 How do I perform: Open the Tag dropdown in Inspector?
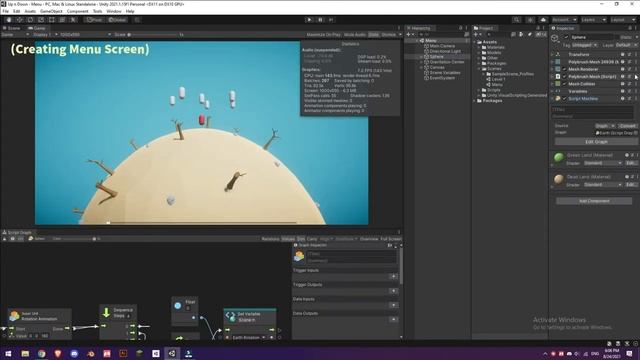(584, 45)
